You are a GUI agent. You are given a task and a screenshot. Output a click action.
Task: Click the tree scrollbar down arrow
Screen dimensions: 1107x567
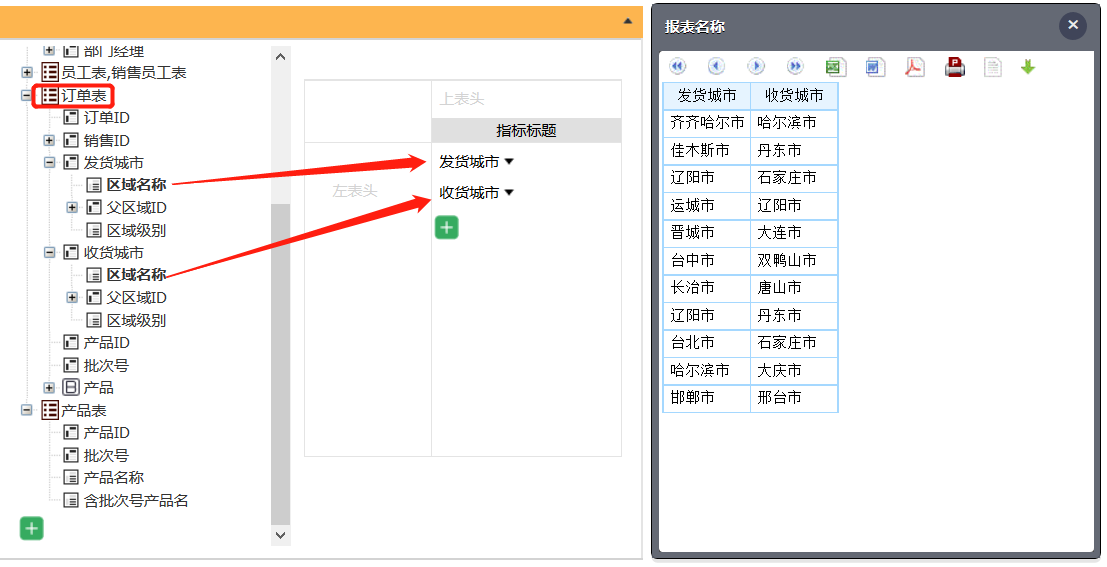[280, 535]
